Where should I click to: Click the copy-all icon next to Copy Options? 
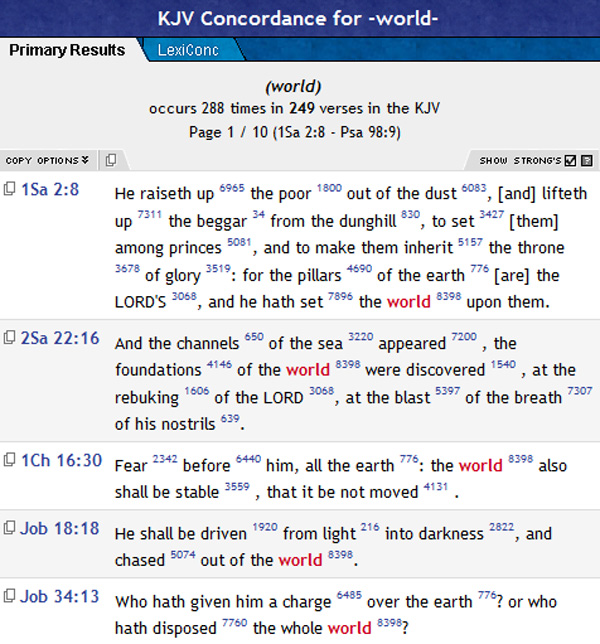(111, 160)
